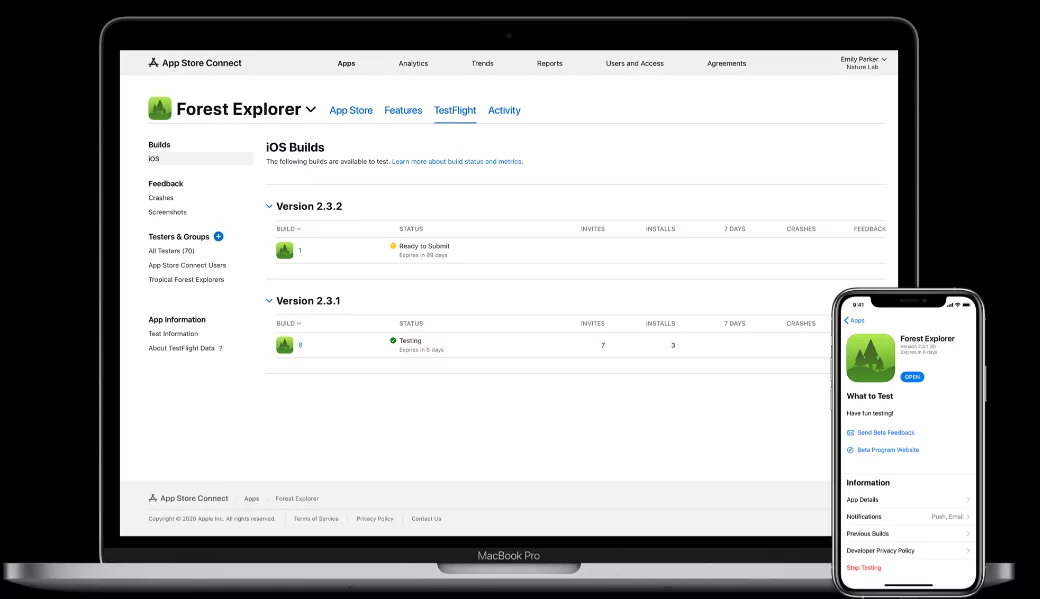Tap the OPEN button on iPhone

click(912, 377)
